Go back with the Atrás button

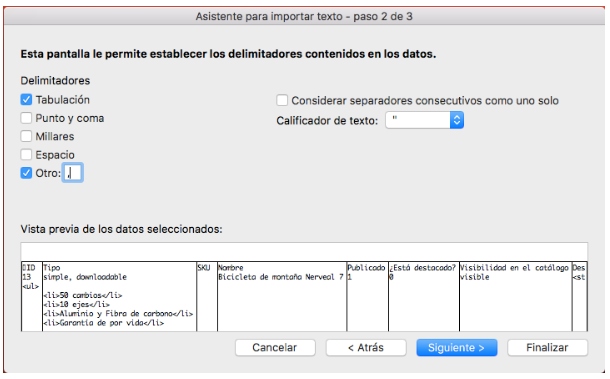click(366, 347)
